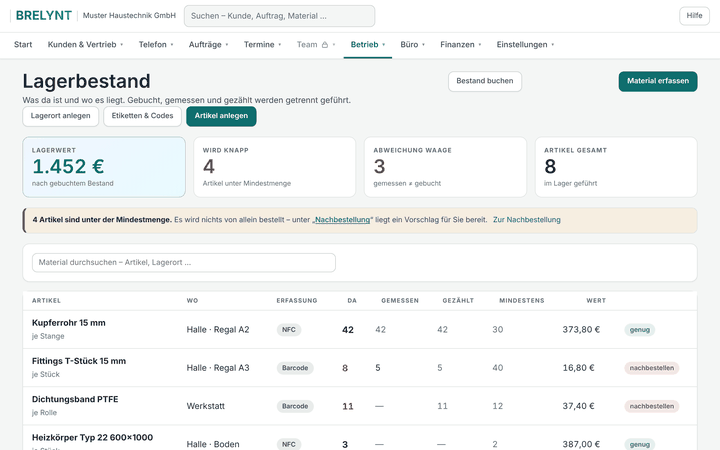Click the Gezählt column header
The image size is (720, 450).
(x=458, y=301)
